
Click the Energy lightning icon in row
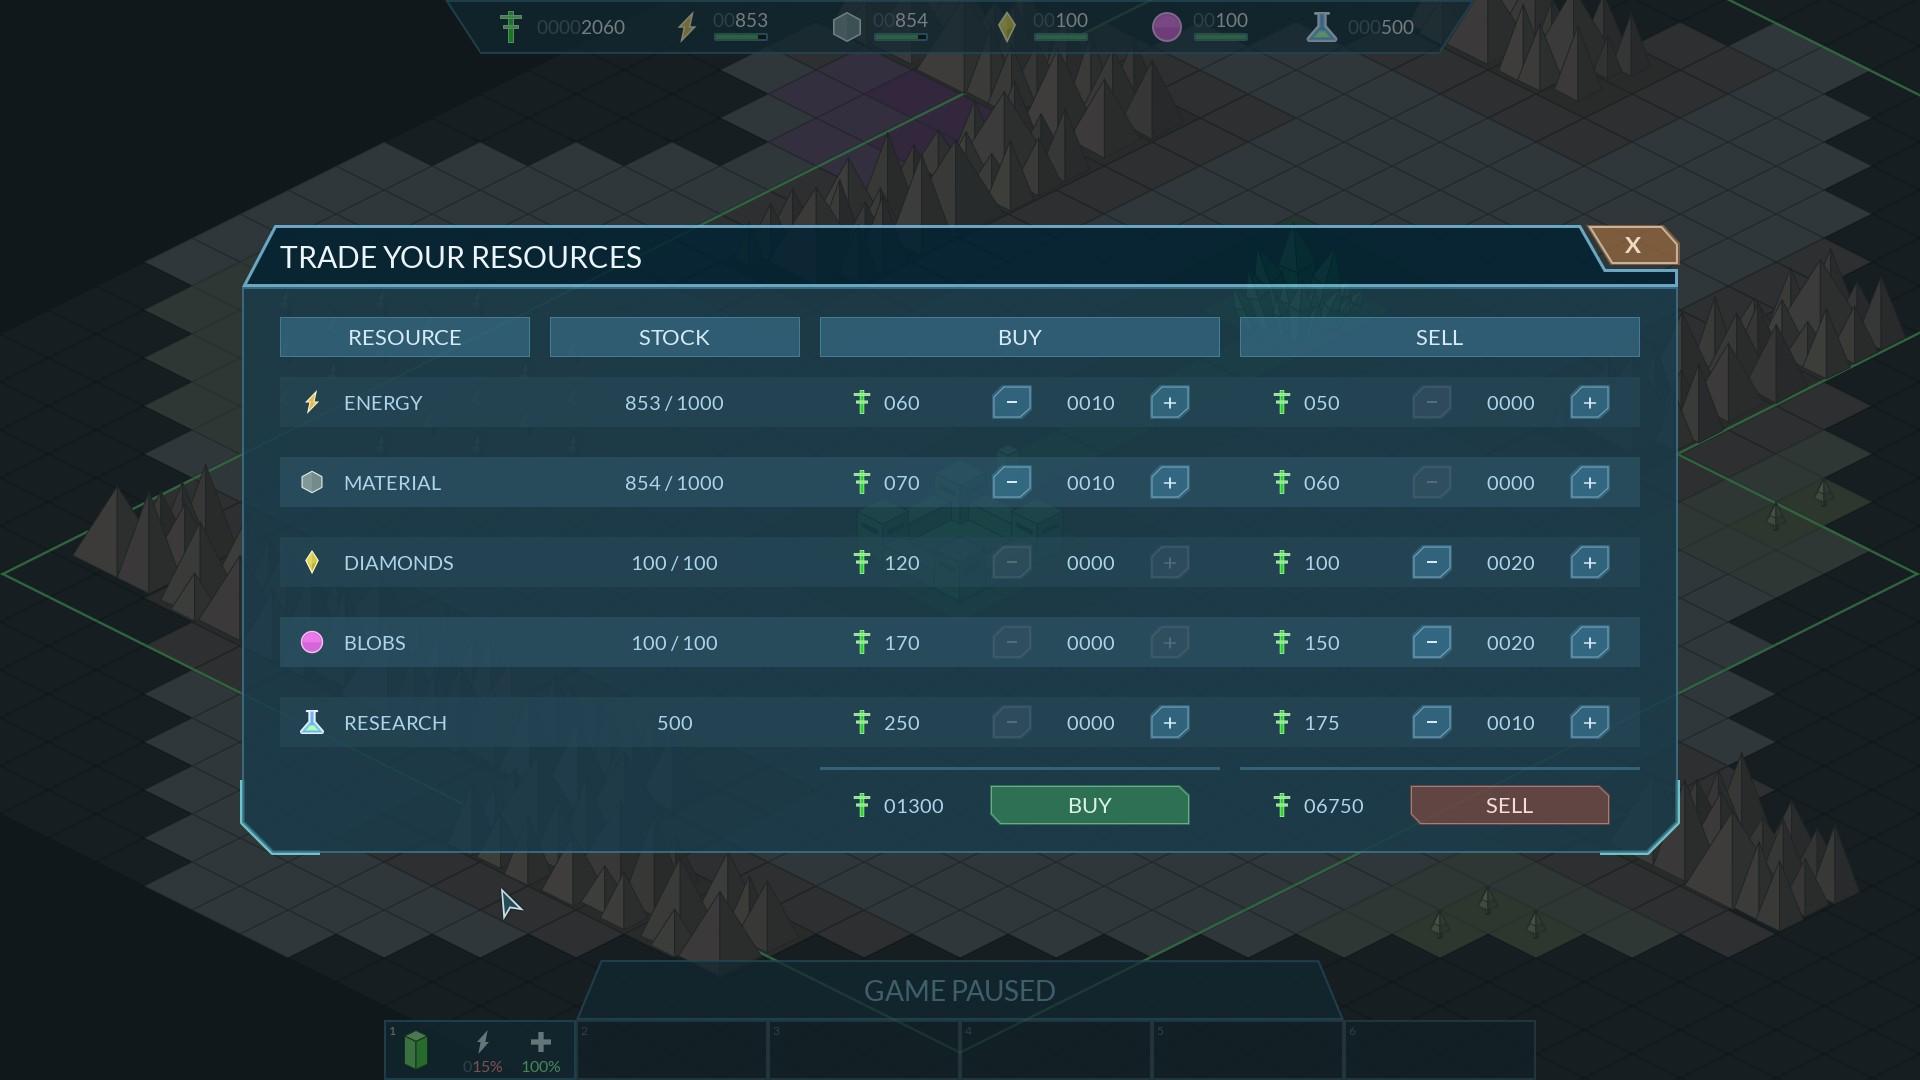pyautogui.click(x=312, y=403)
